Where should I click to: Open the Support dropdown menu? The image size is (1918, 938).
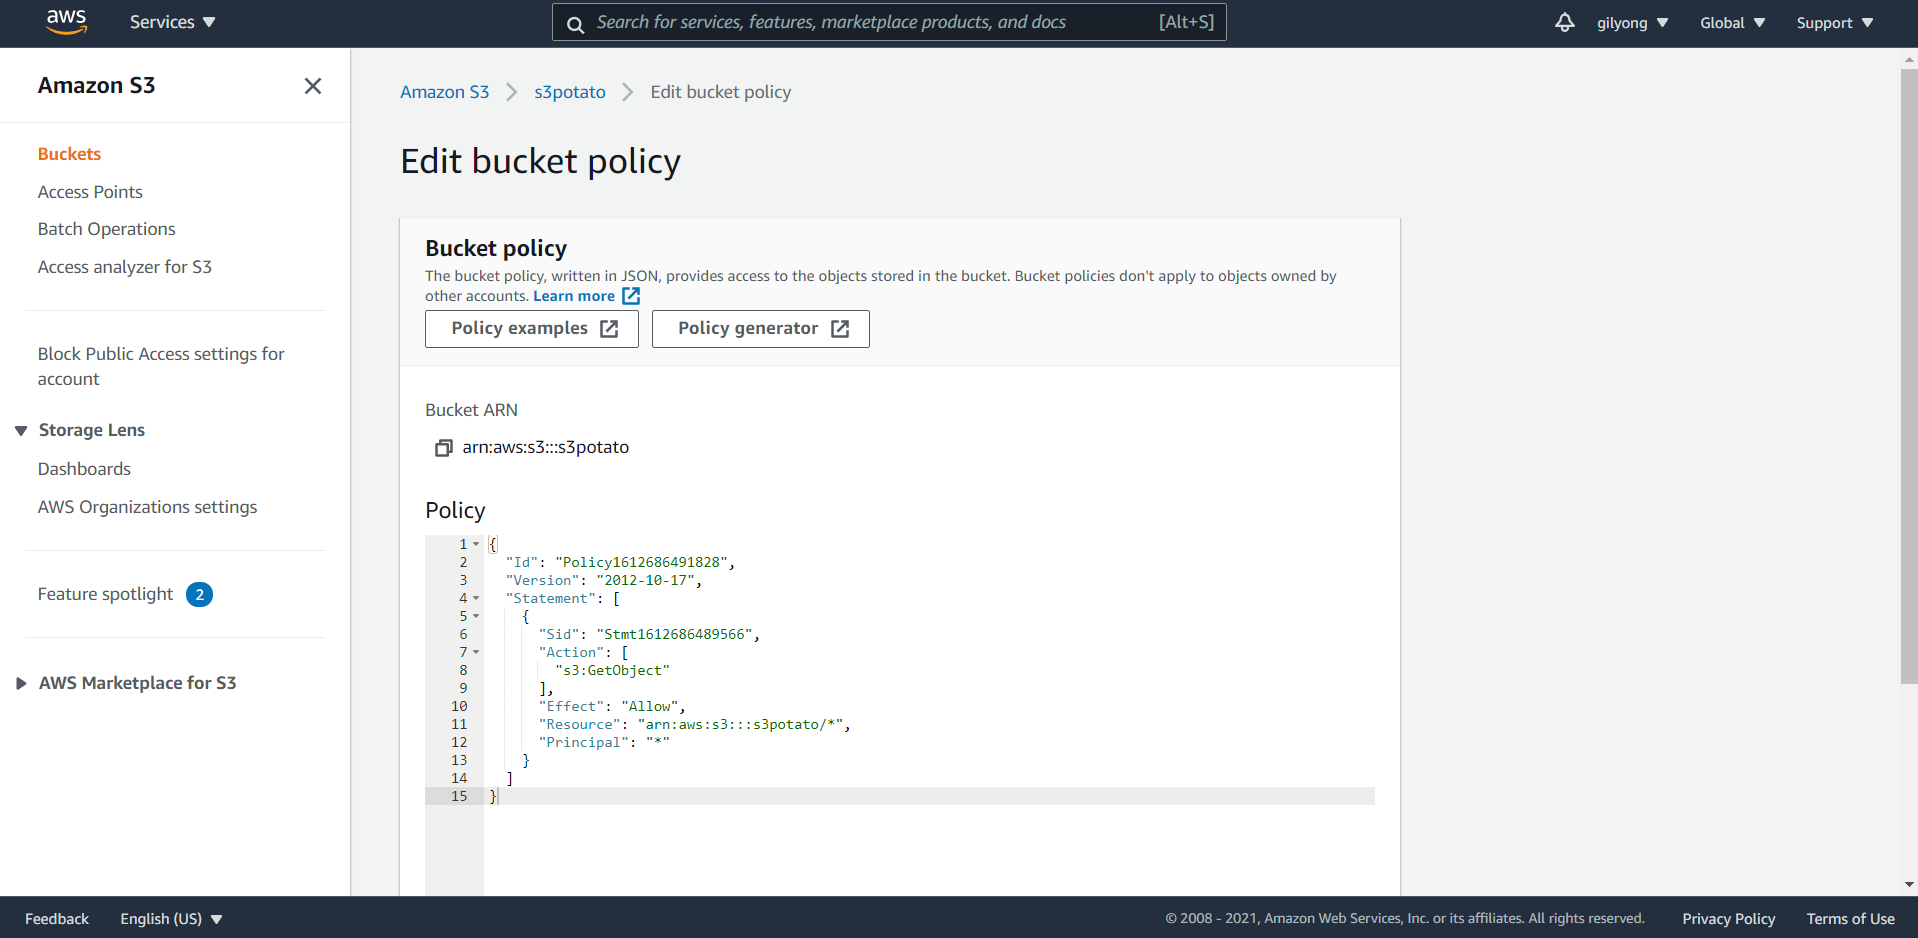[x=1834, y=23]
